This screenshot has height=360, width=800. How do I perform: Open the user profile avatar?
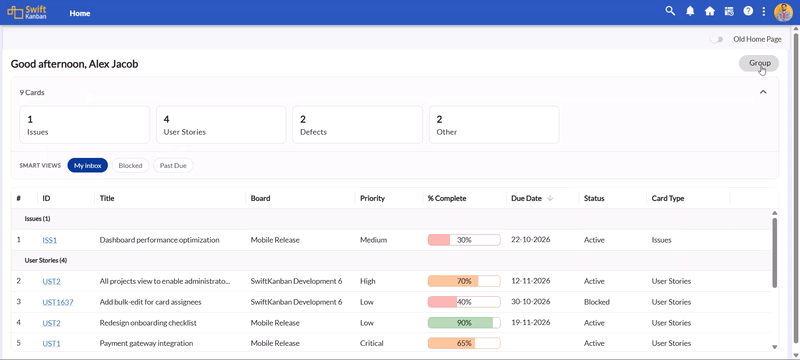coord(783,12)
